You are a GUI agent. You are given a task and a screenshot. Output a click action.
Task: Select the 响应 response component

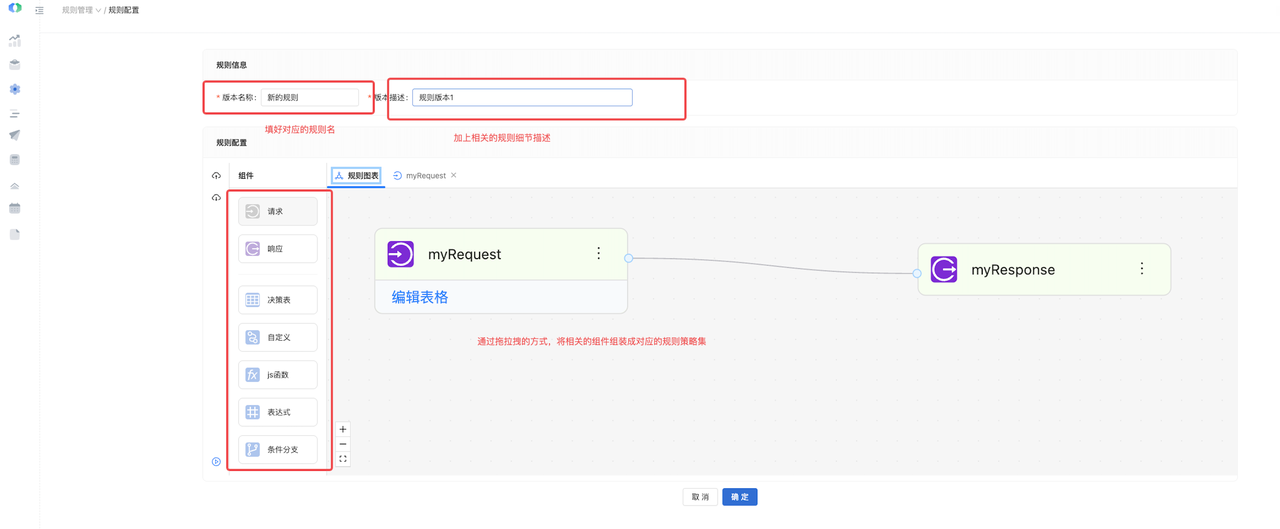[x=278, y=249]
